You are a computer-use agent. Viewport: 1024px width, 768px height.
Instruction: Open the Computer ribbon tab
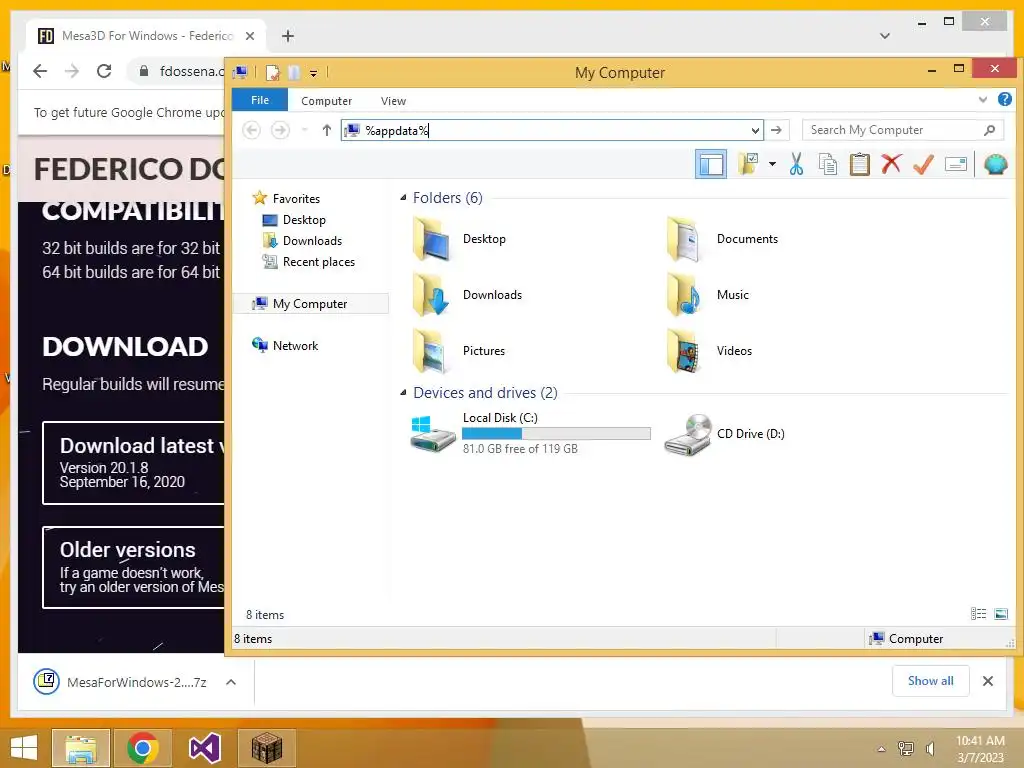[327, 101]
